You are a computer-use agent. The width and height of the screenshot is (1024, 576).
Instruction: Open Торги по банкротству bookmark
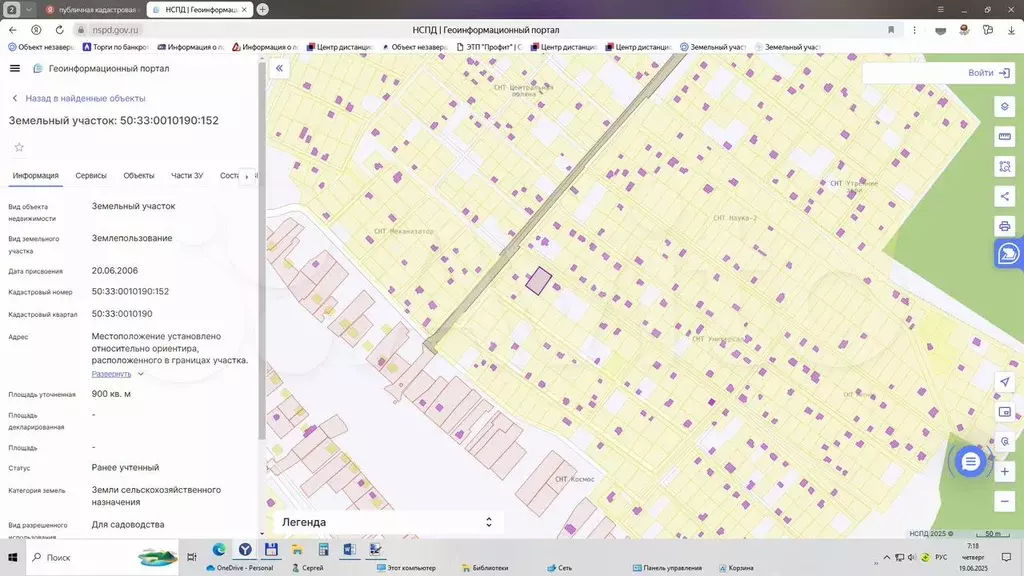click(x=116, y=47)
